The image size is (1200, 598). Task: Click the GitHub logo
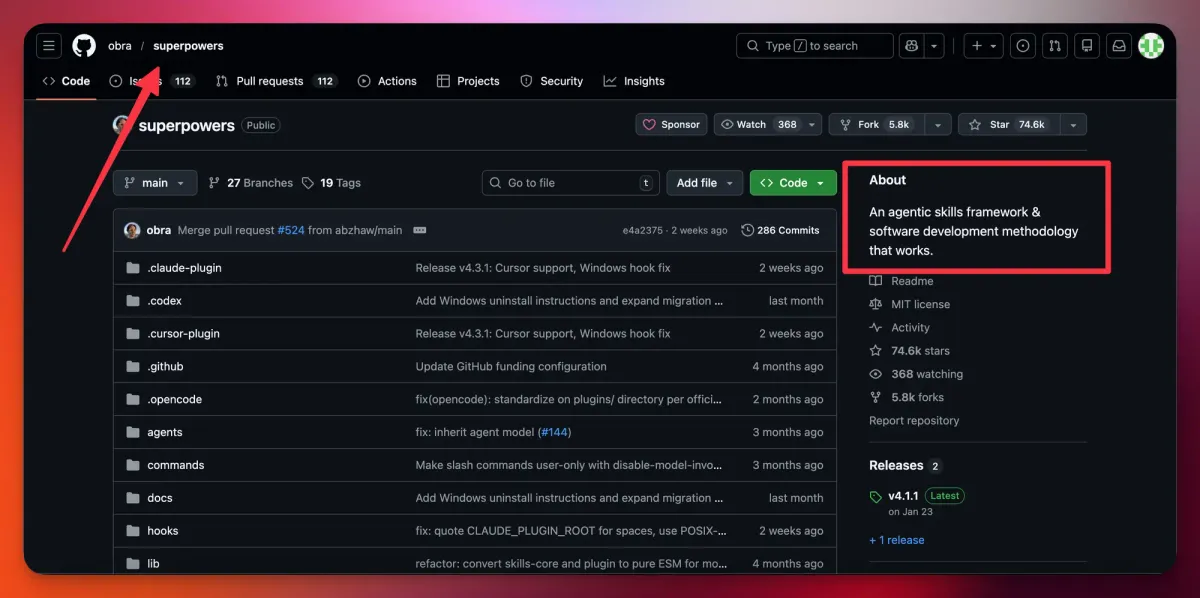click(83, 45)
